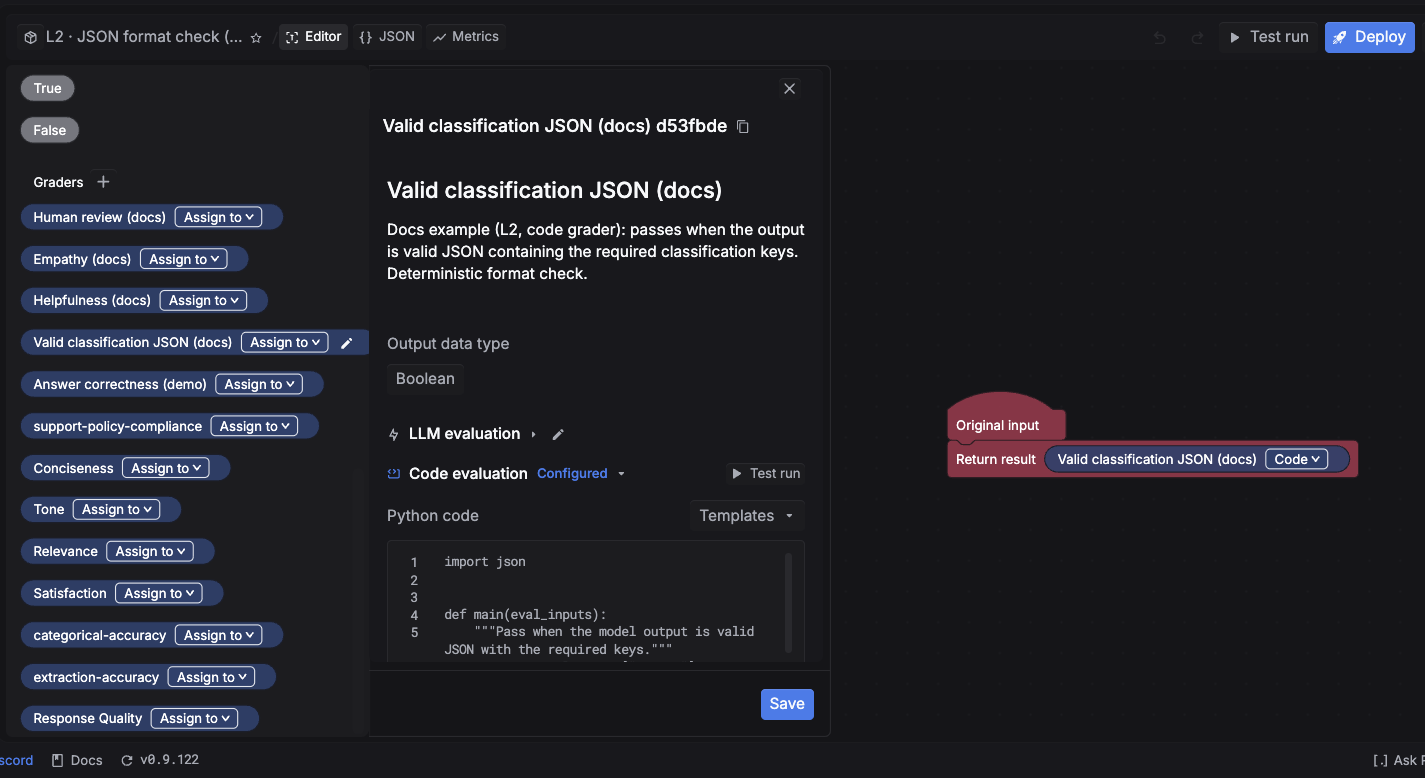Click the Deploy button
1425x778 pixels.
tap(1369, 37)
